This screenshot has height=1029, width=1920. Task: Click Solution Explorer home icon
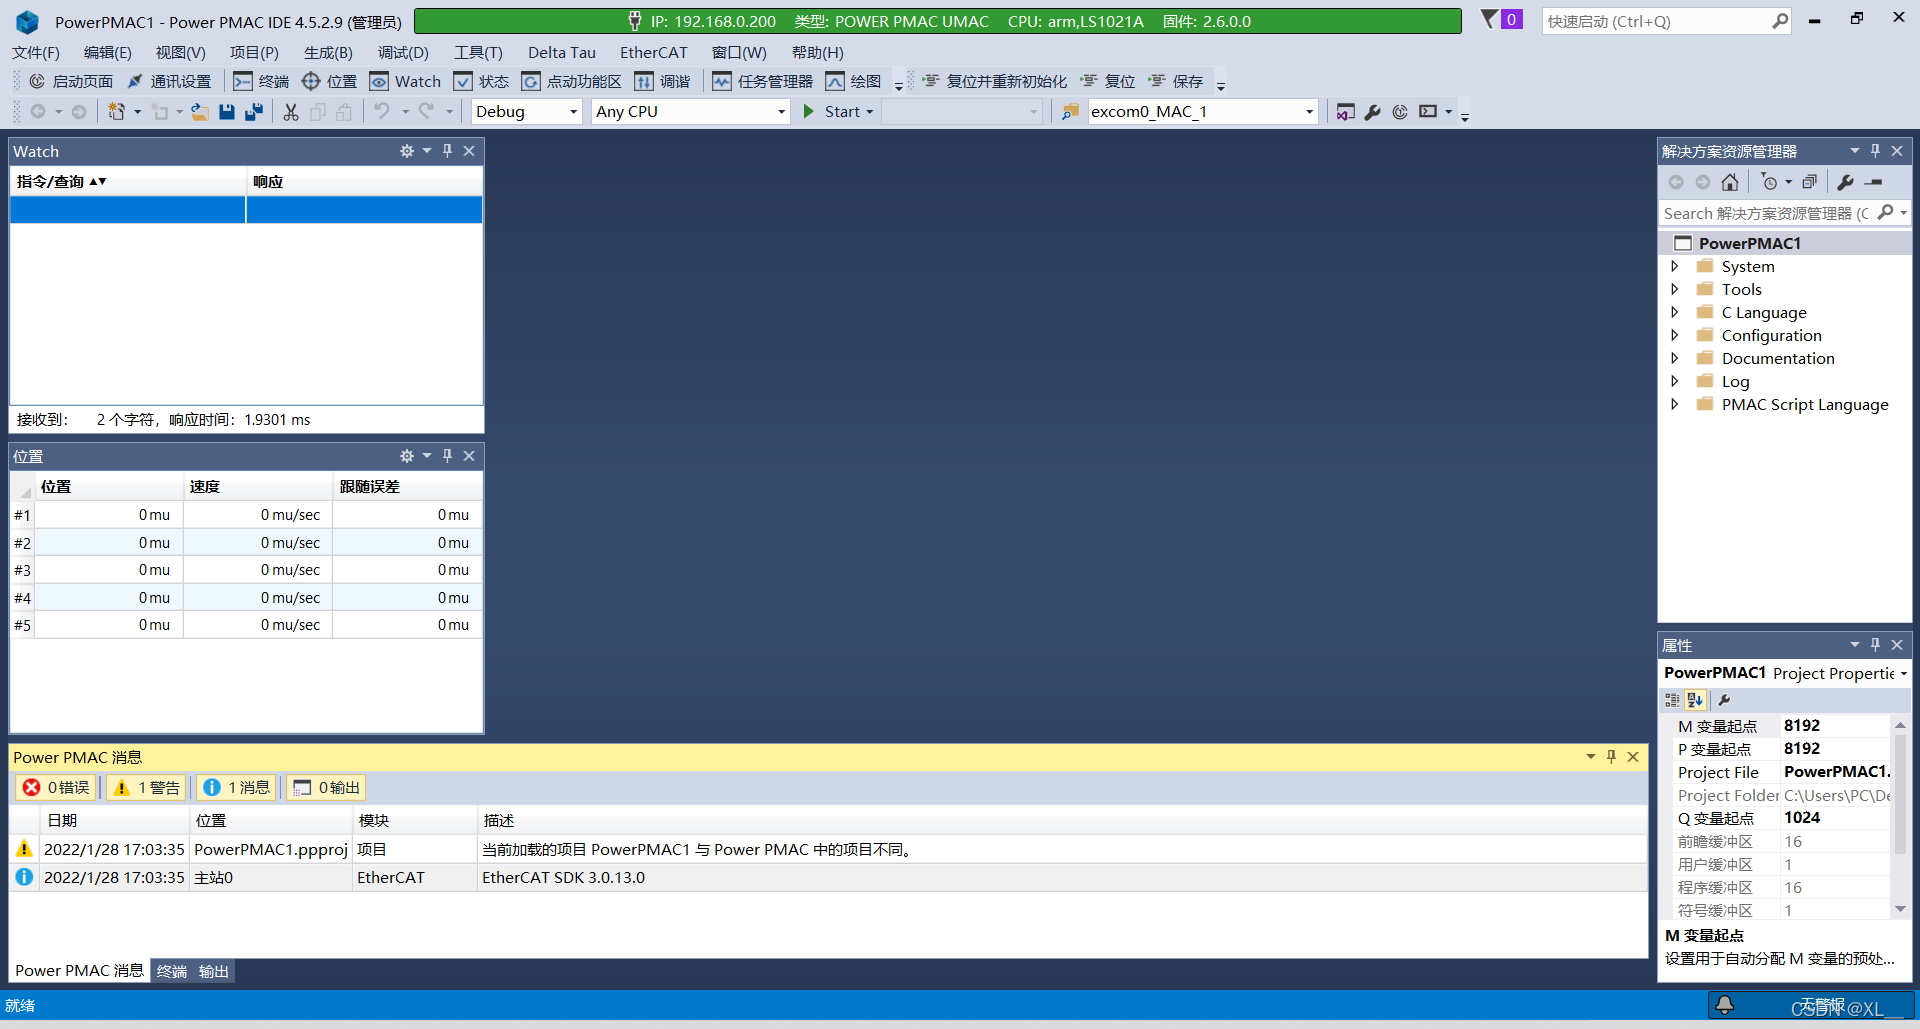point(1730,182)
